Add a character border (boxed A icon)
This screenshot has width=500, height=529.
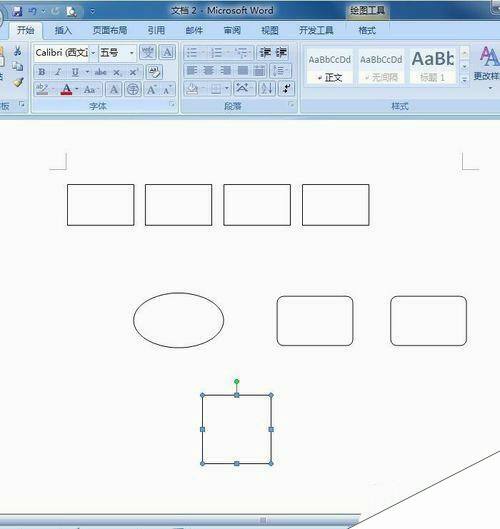(x=167, y=53)
